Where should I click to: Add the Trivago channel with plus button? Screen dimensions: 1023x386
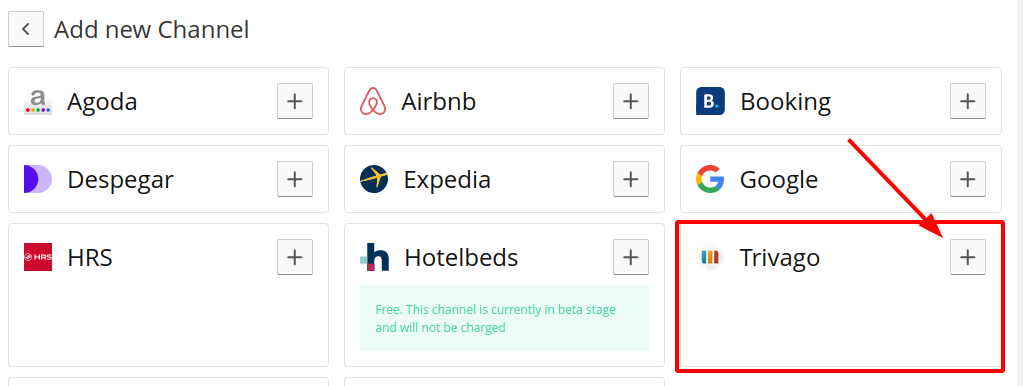tap(968, 257)
